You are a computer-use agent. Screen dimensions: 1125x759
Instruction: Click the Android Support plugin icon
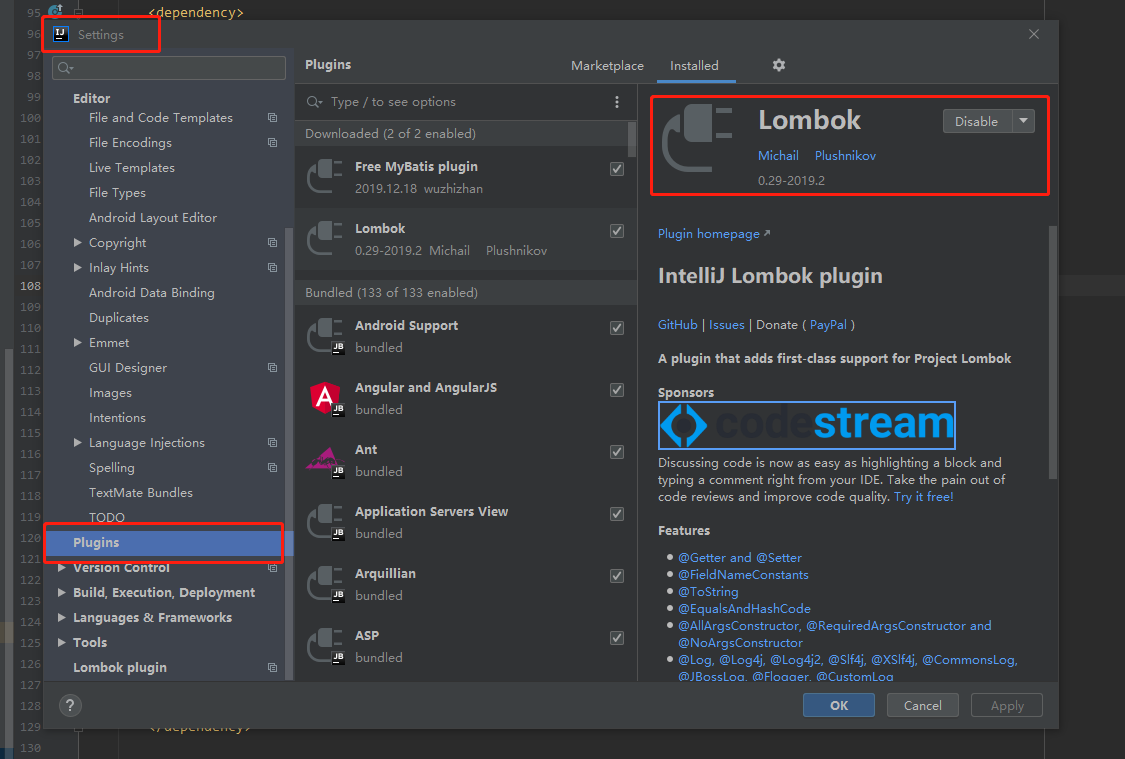click(x=325, y=336)
